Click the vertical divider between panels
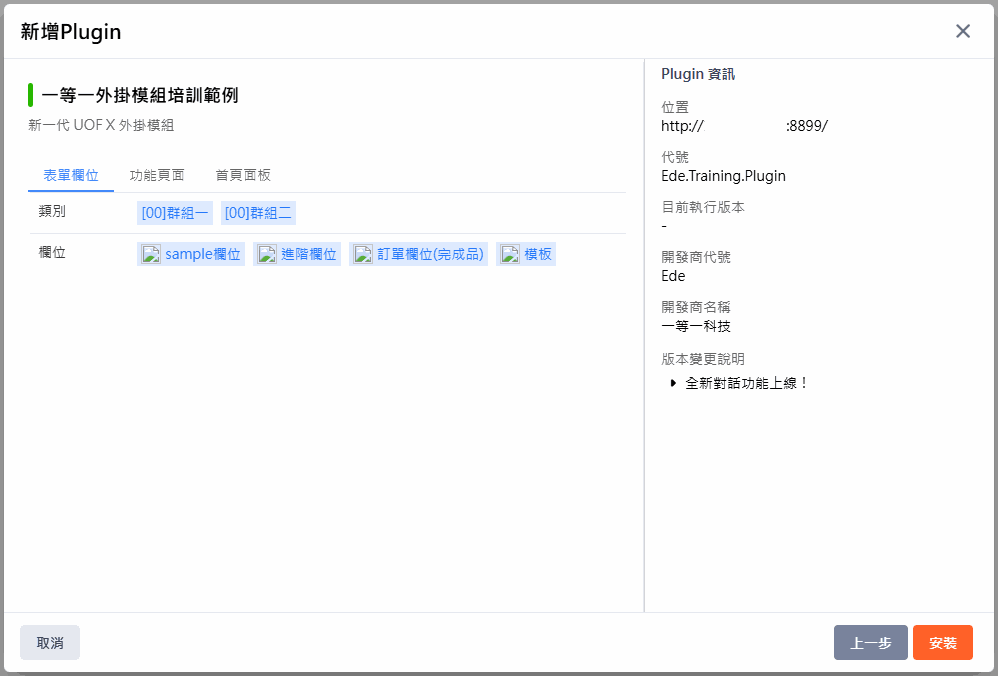The height and width of the screenshot is (676, 998). tap(644, 335)
